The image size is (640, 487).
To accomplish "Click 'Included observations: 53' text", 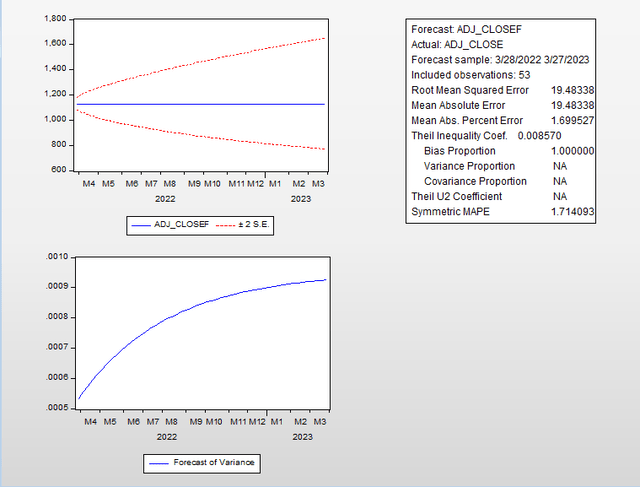I will 471,75.
